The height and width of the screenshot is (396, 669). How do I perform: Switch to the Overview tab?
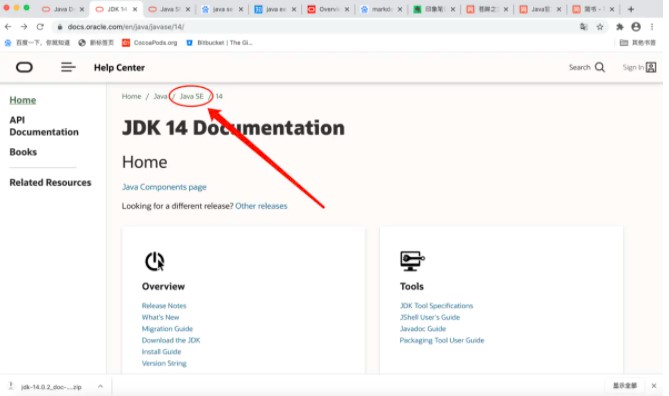[x=327, y=9]
